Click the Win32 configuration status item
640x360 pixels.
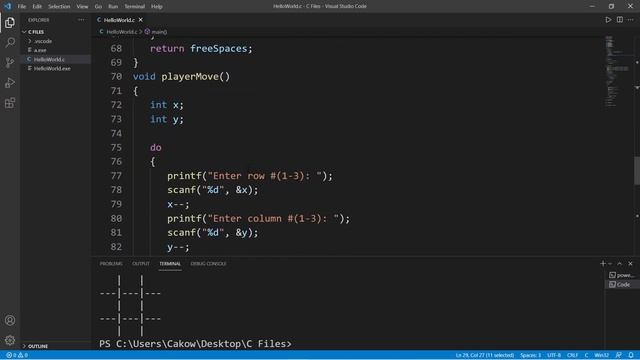602,355
